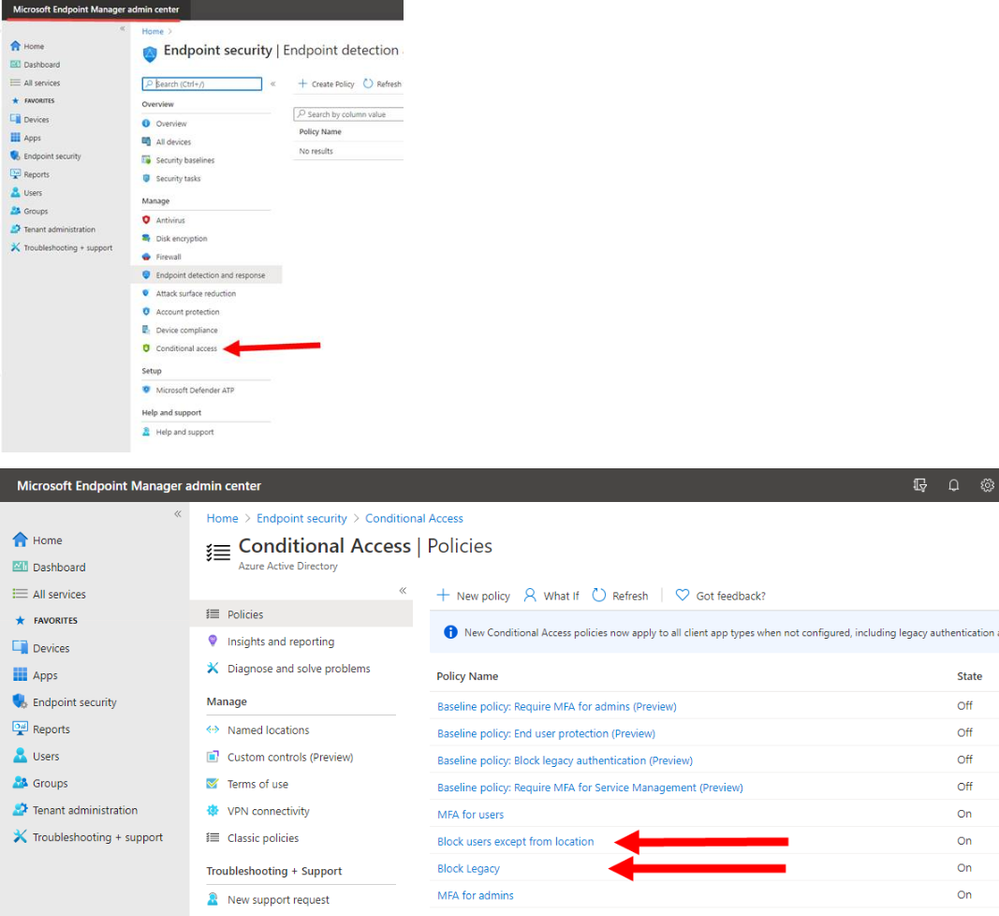Open the Block Legacy policy
The image size is (999, 916).
(x=468, y=868)
